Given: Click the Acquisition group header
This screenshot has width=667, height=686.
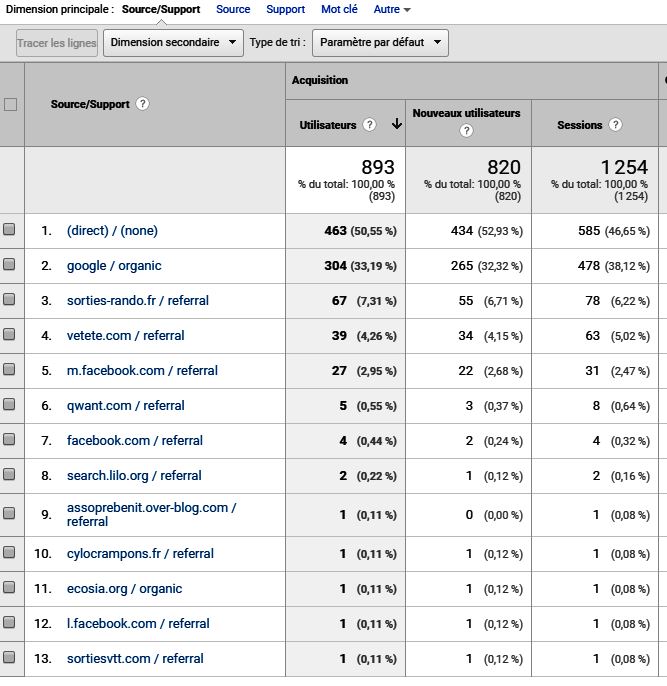Looking at the screenshot, I should 320,80.
